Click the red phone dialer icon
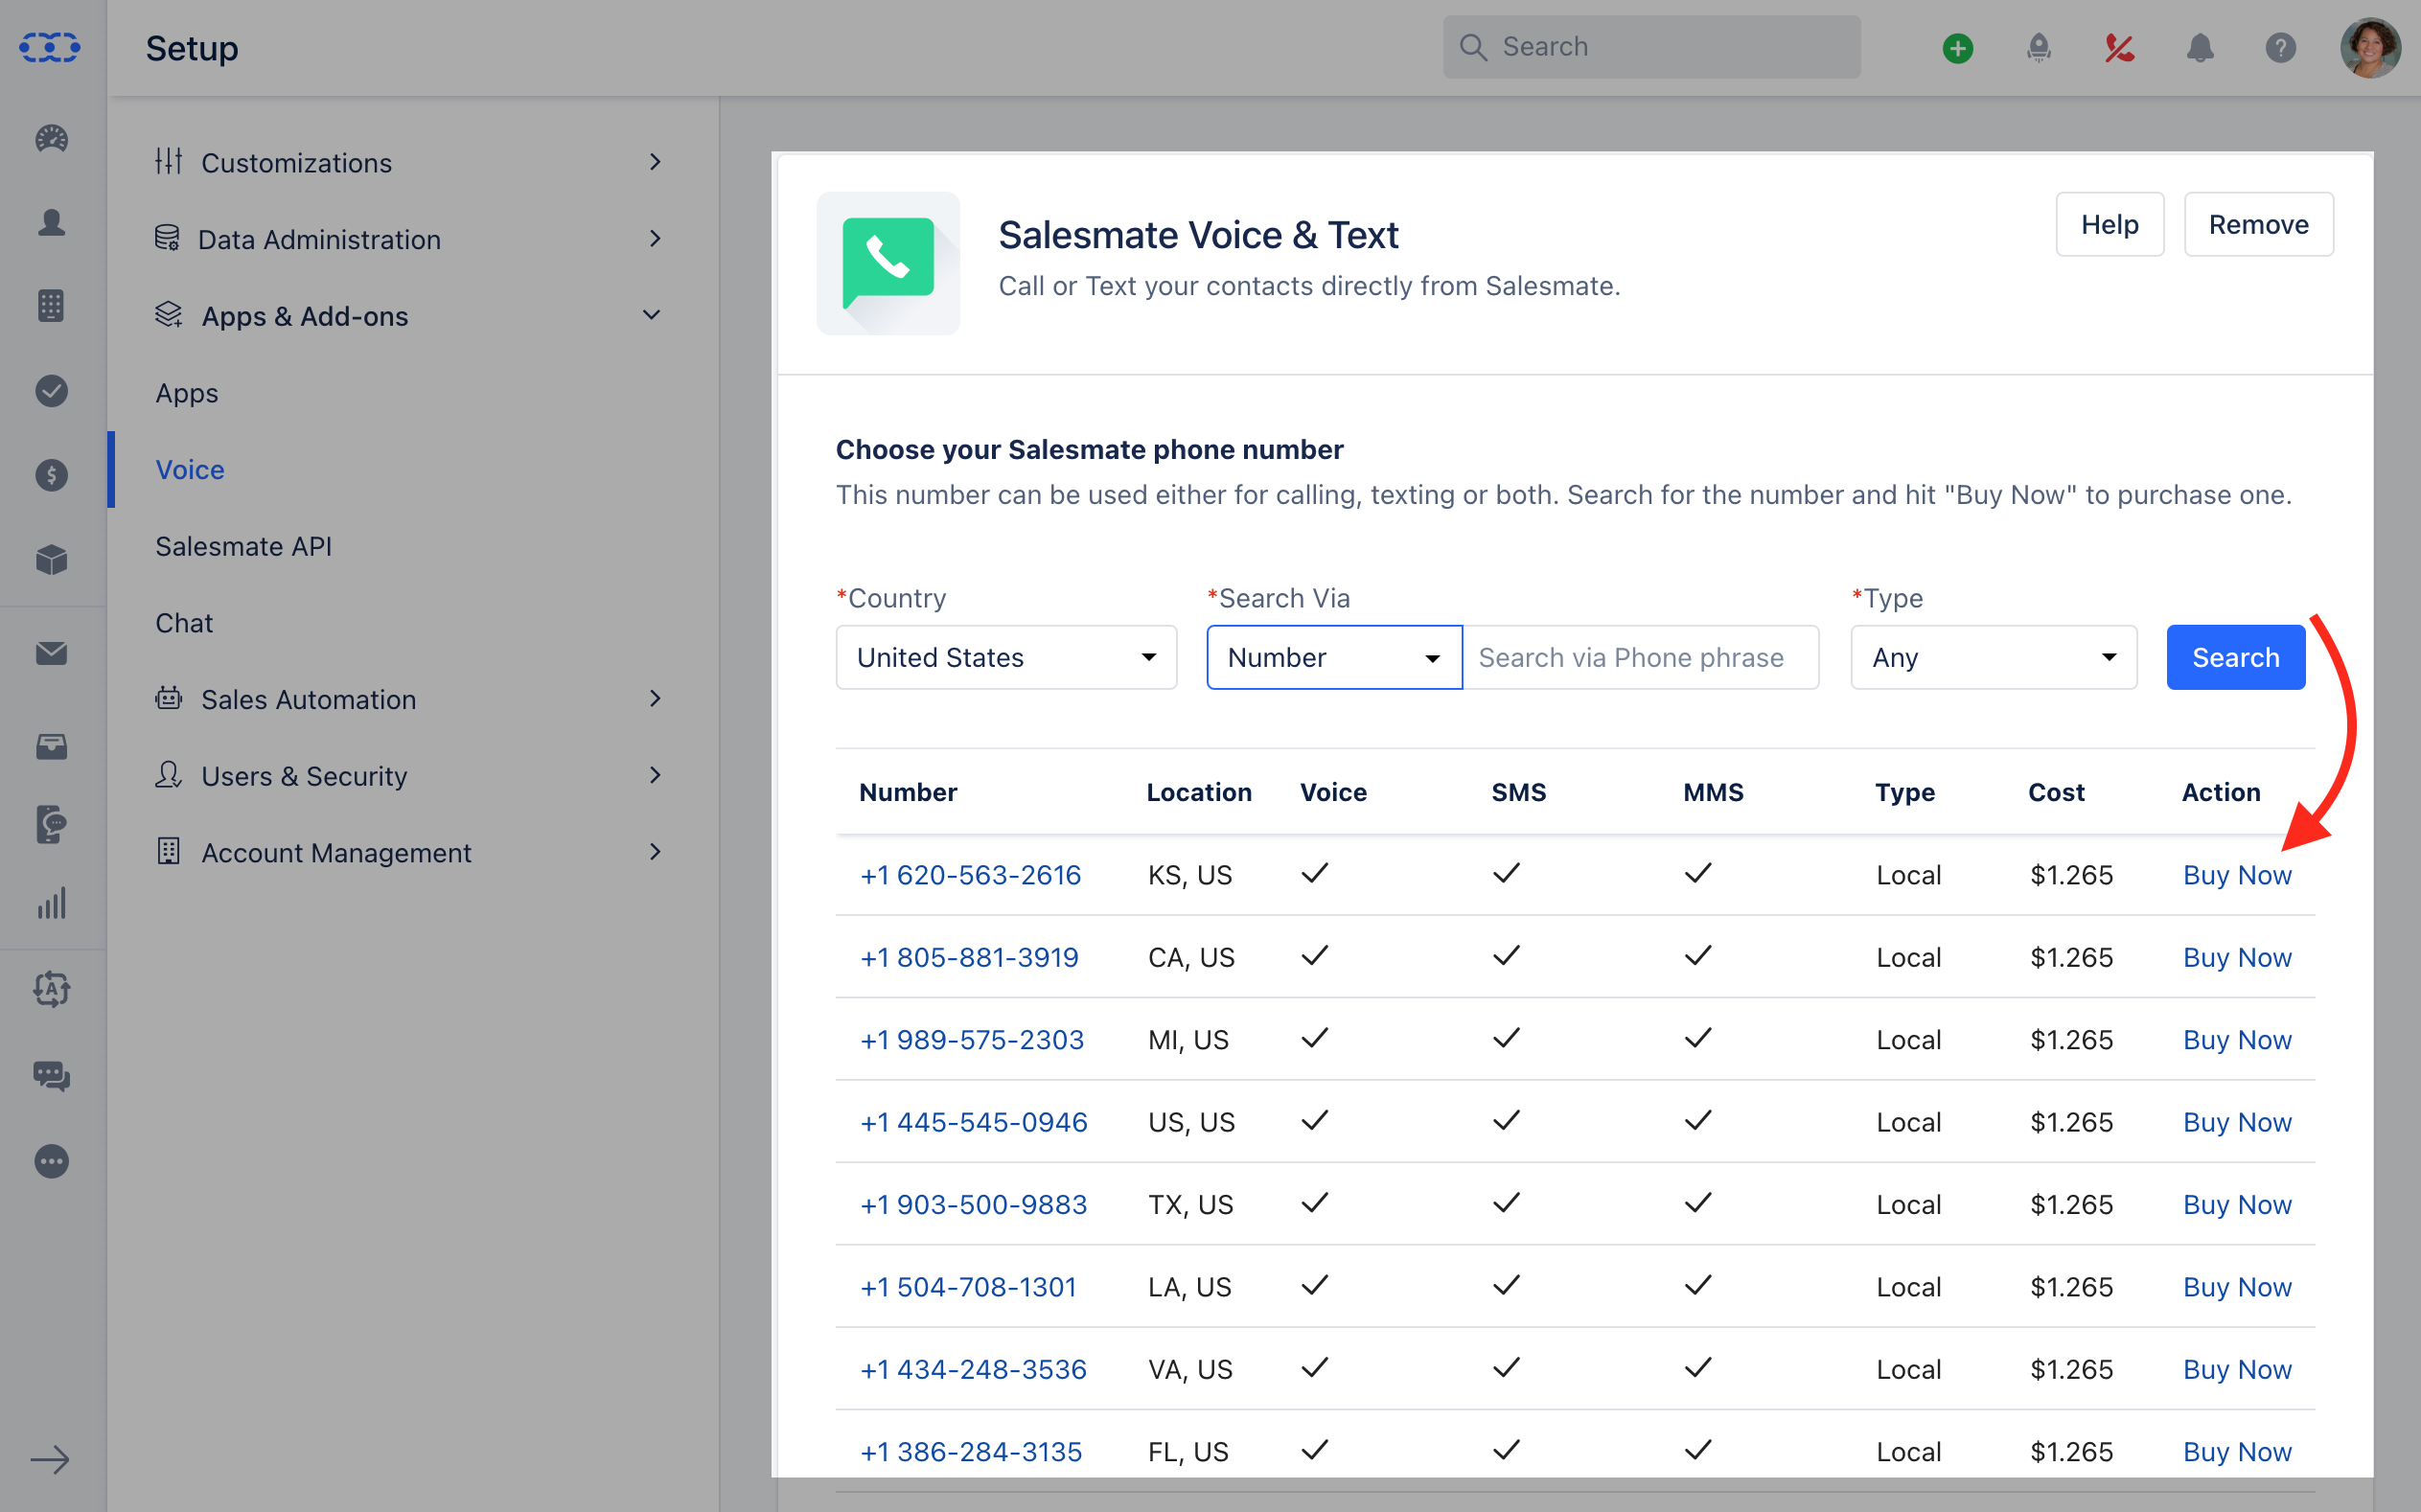This screenshot has width=2421, height=1512. (x=2119, y=48)
